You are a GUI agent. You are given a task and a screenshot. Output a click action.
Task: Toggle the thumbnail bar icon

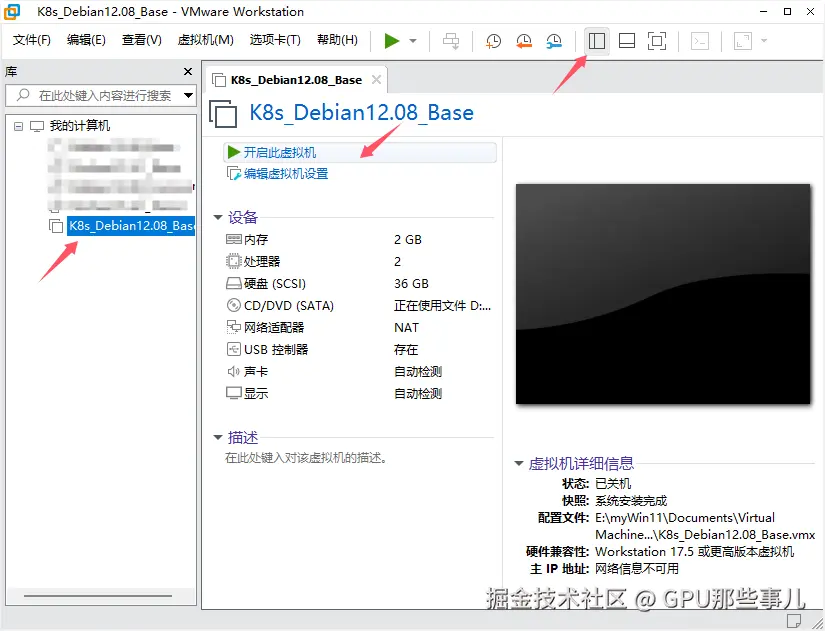(x=627, y=41)
